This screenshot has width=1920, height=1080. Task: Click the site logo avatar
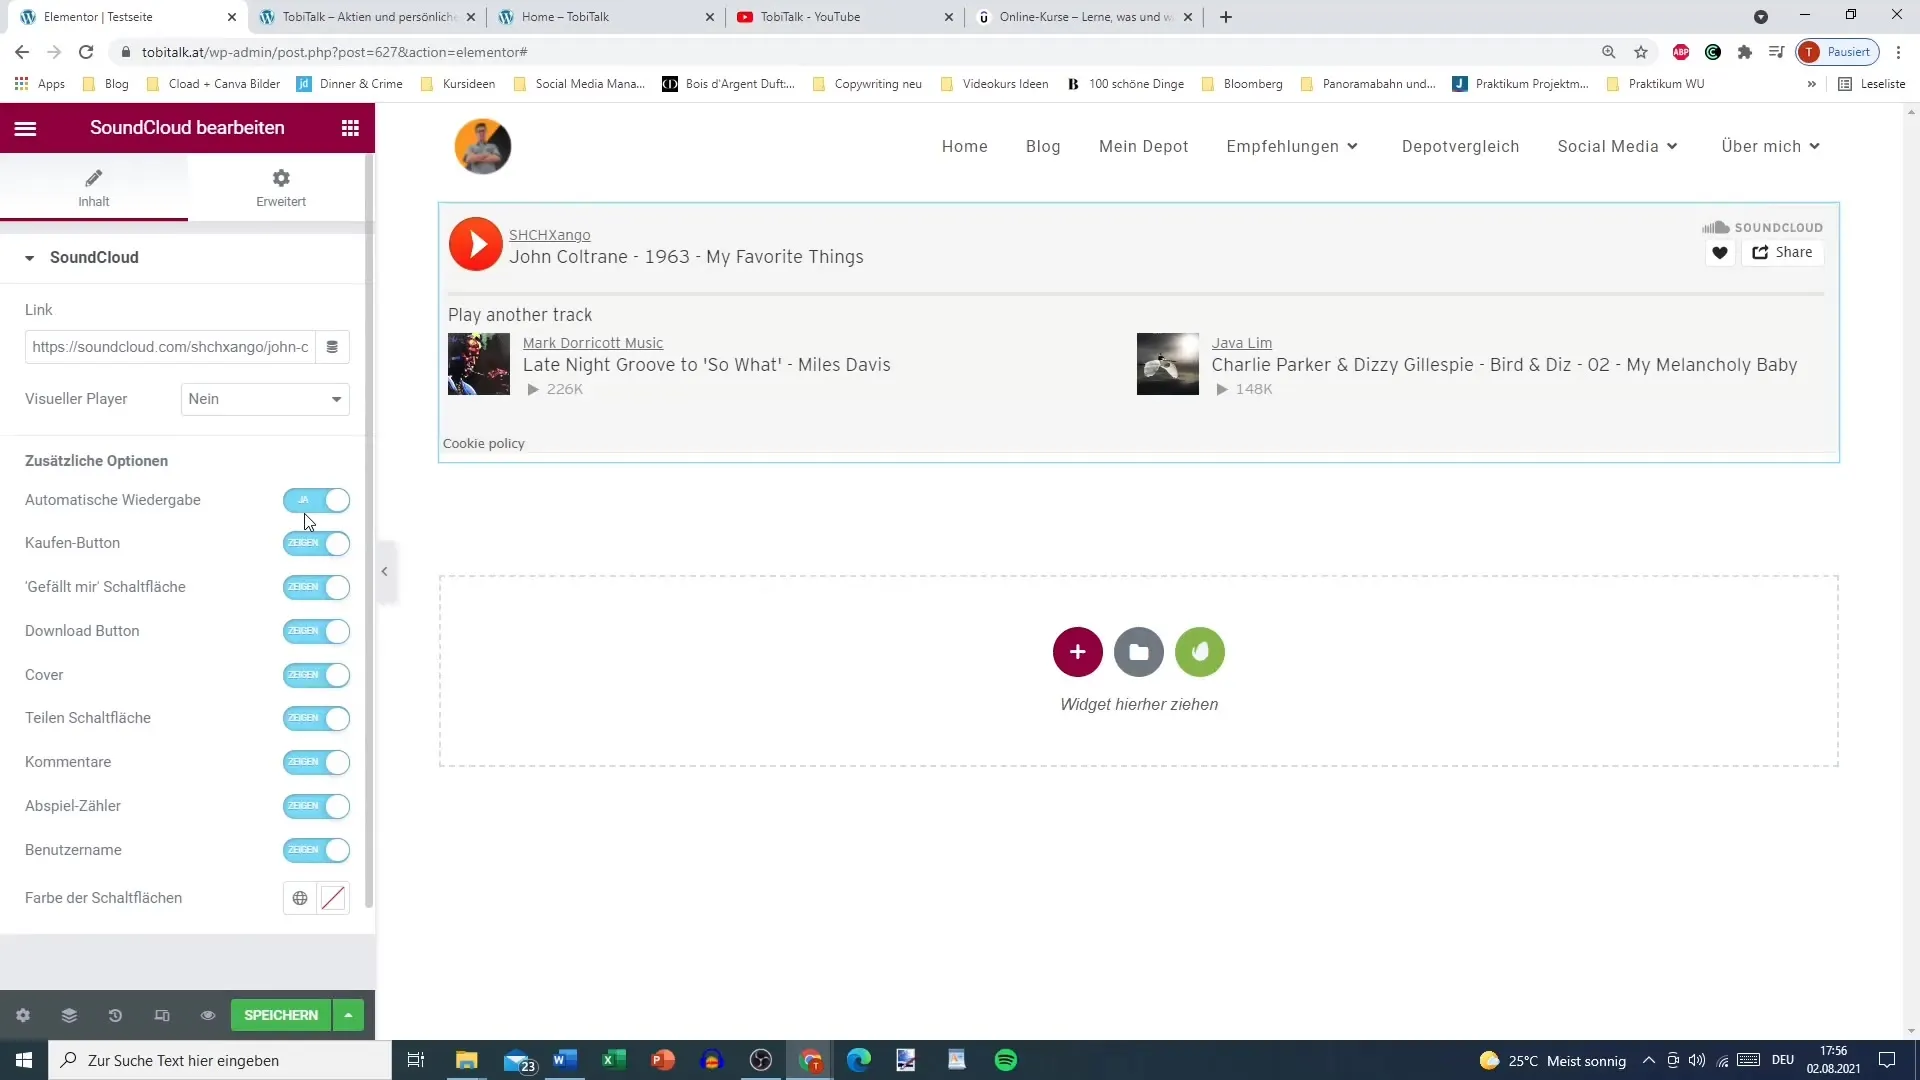pyautogui.click(x=483, y=146)
